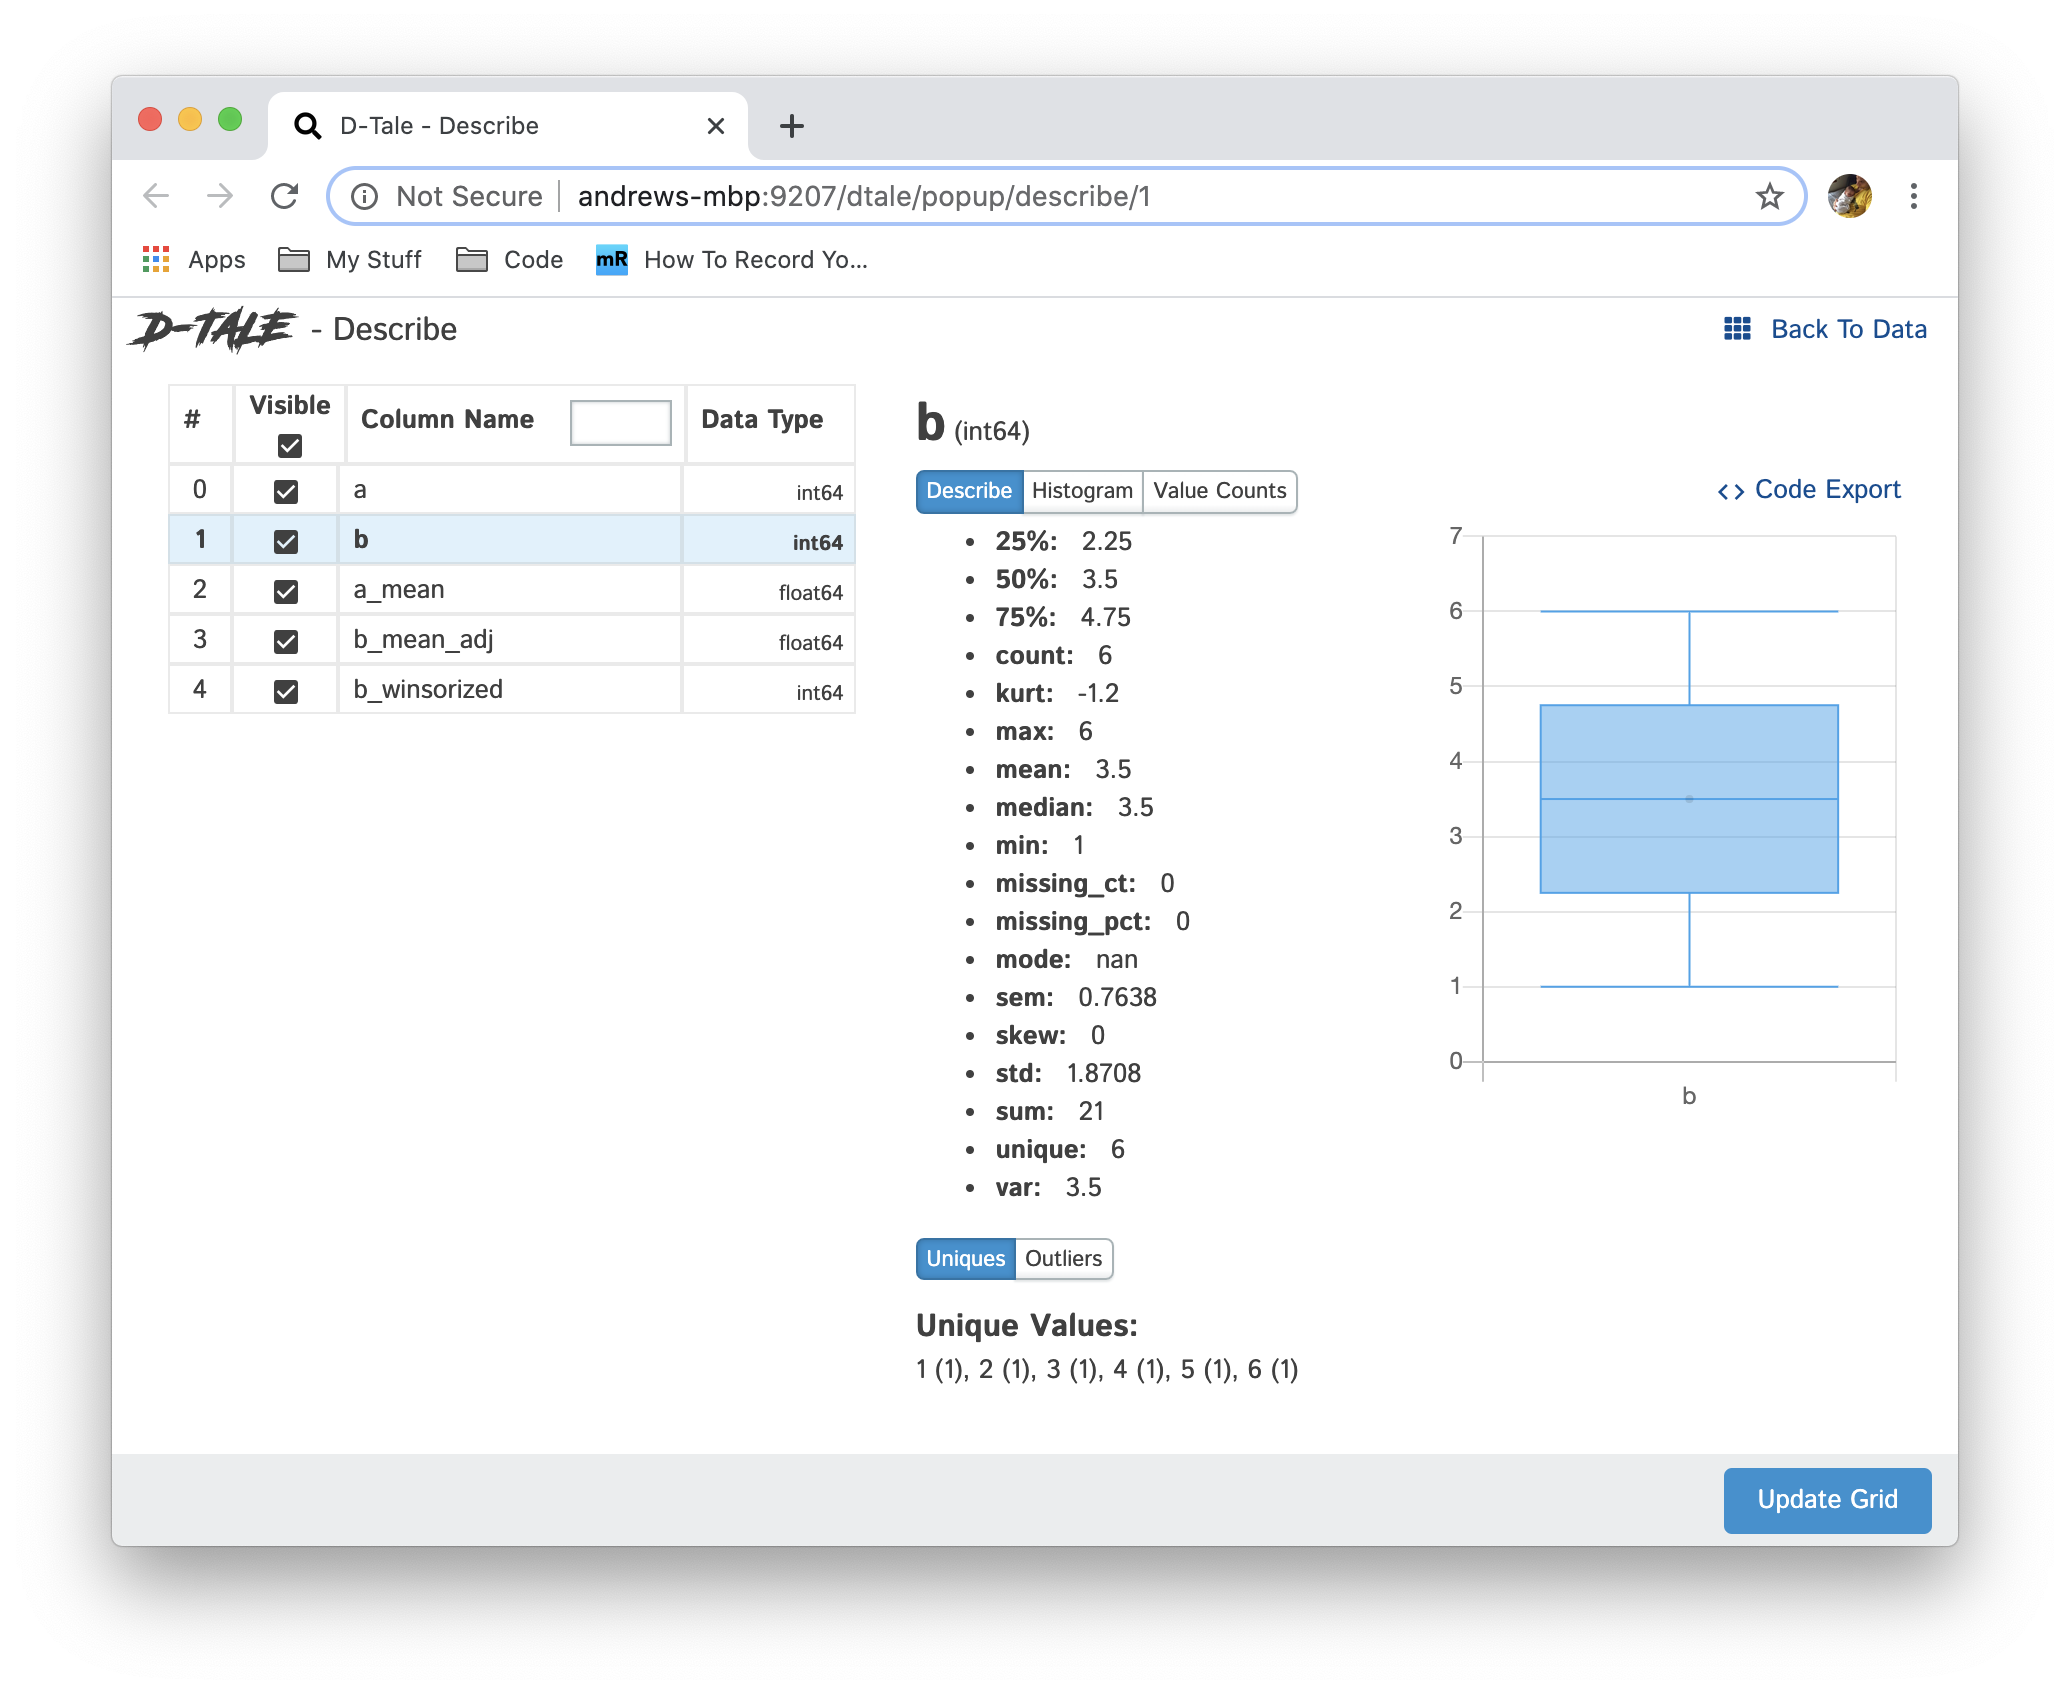Bookmark page with the star icon

click(1769, 196)
